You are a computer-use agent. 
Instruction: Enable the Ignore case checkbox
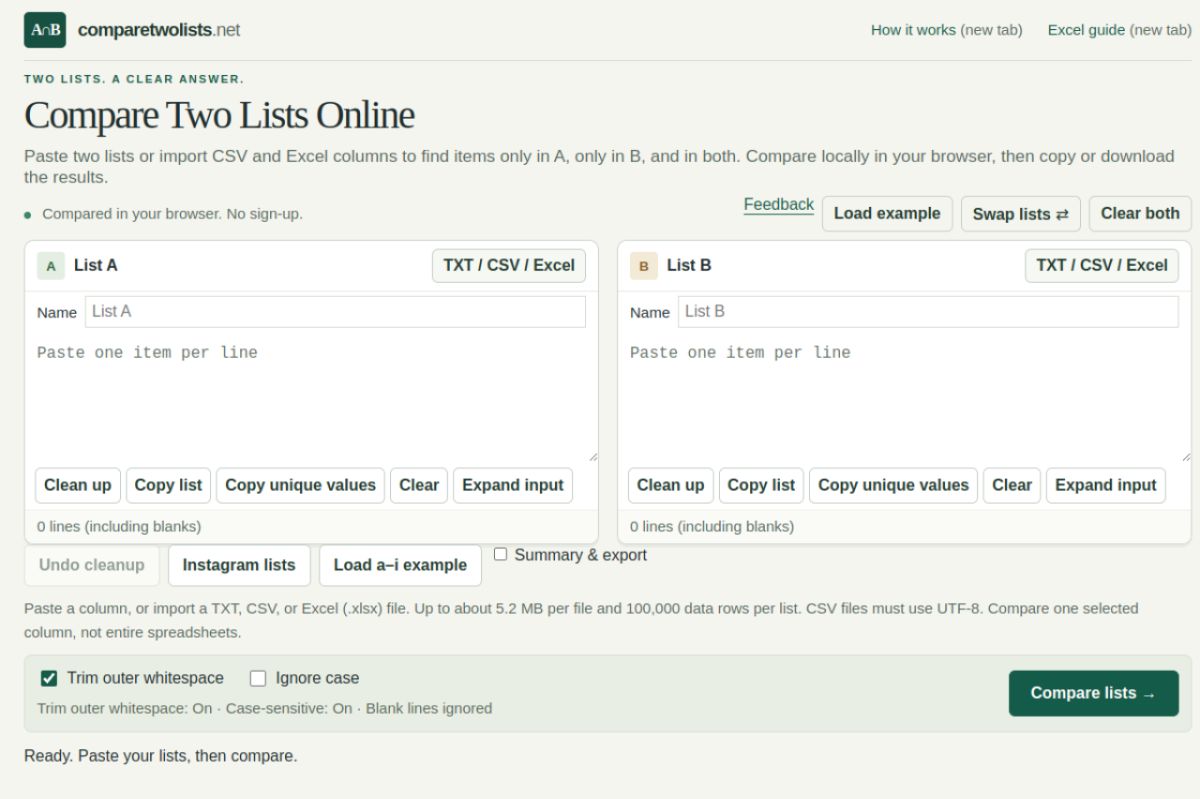coord(258,678)
